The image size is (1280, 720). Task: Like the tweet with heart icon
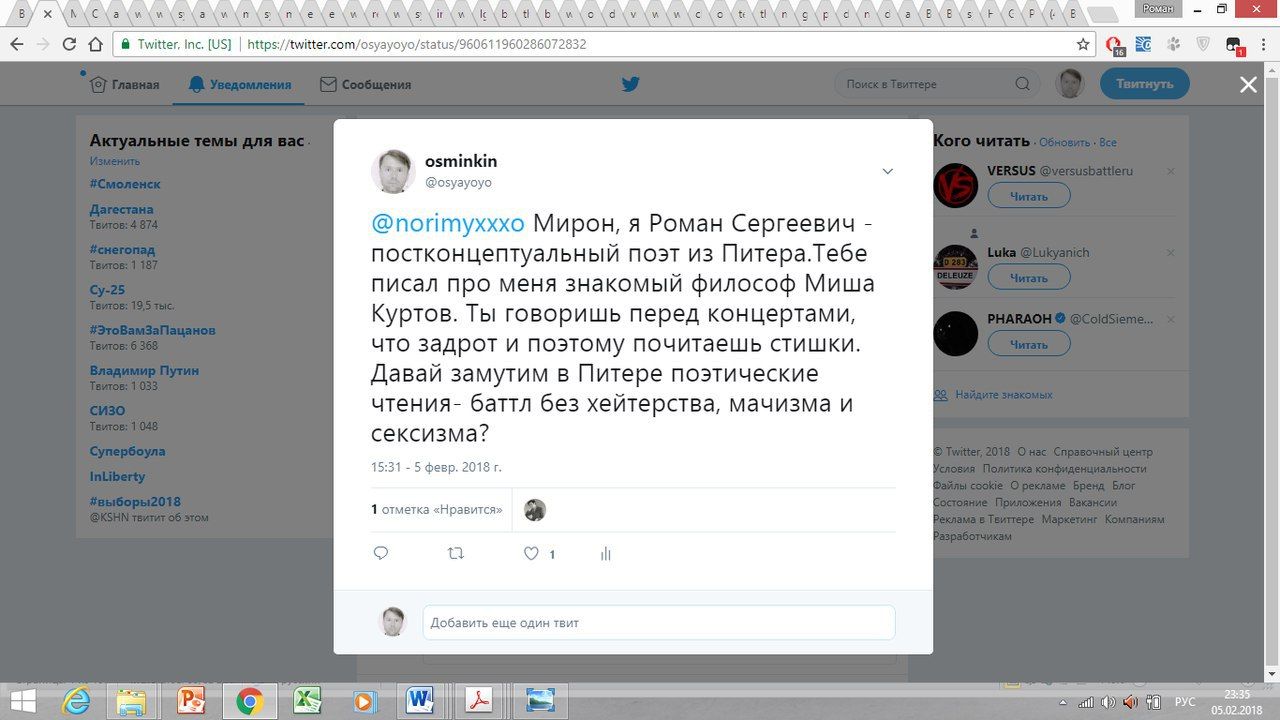click(x=532, y=553)
